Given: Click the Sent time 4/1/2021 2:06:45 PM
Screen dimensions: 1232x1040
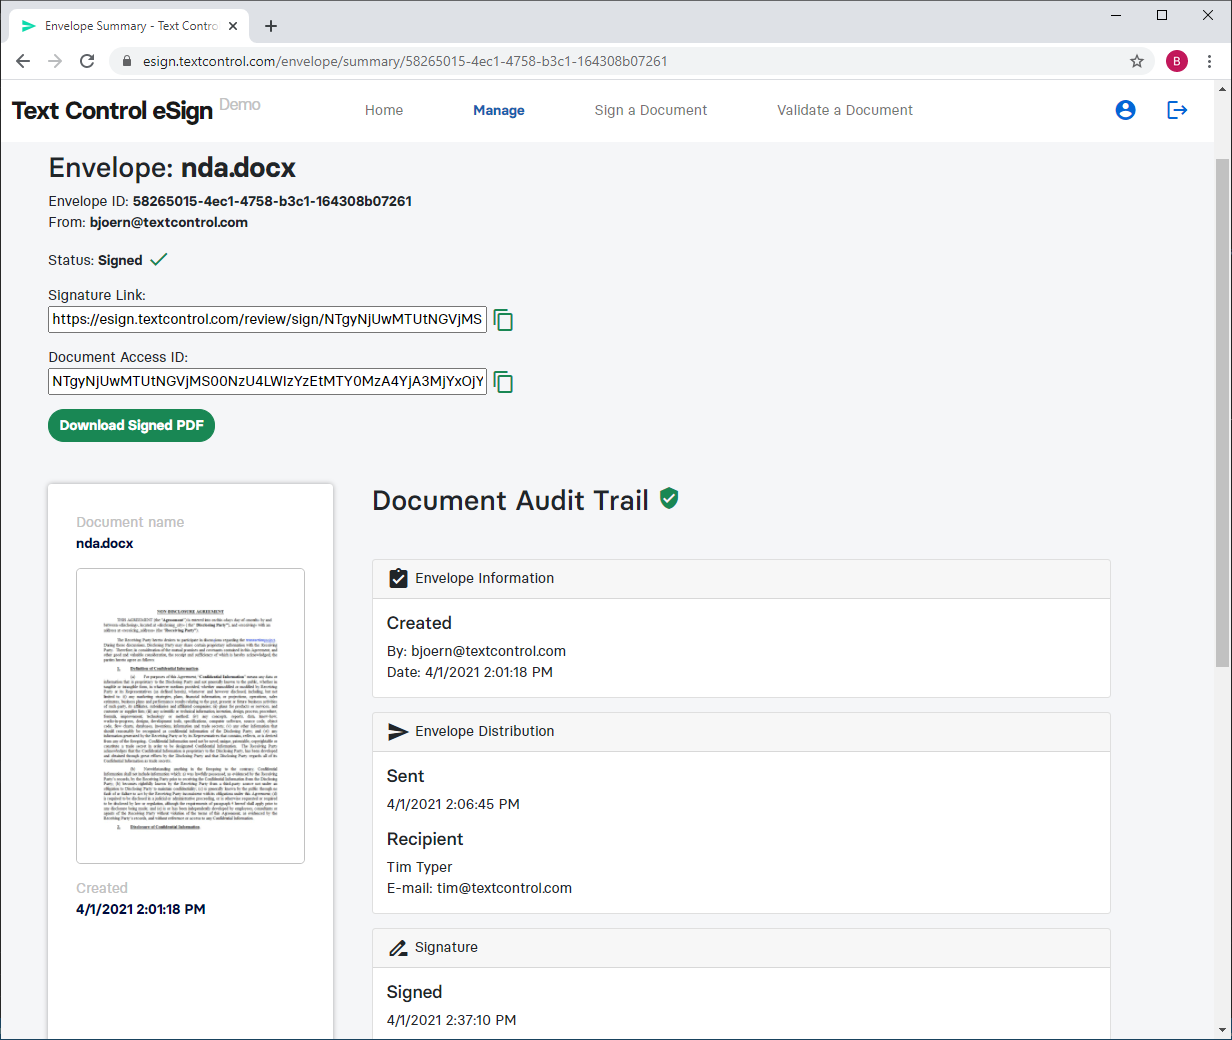Looking at the screenshot, I should click(x=453, y=804).
